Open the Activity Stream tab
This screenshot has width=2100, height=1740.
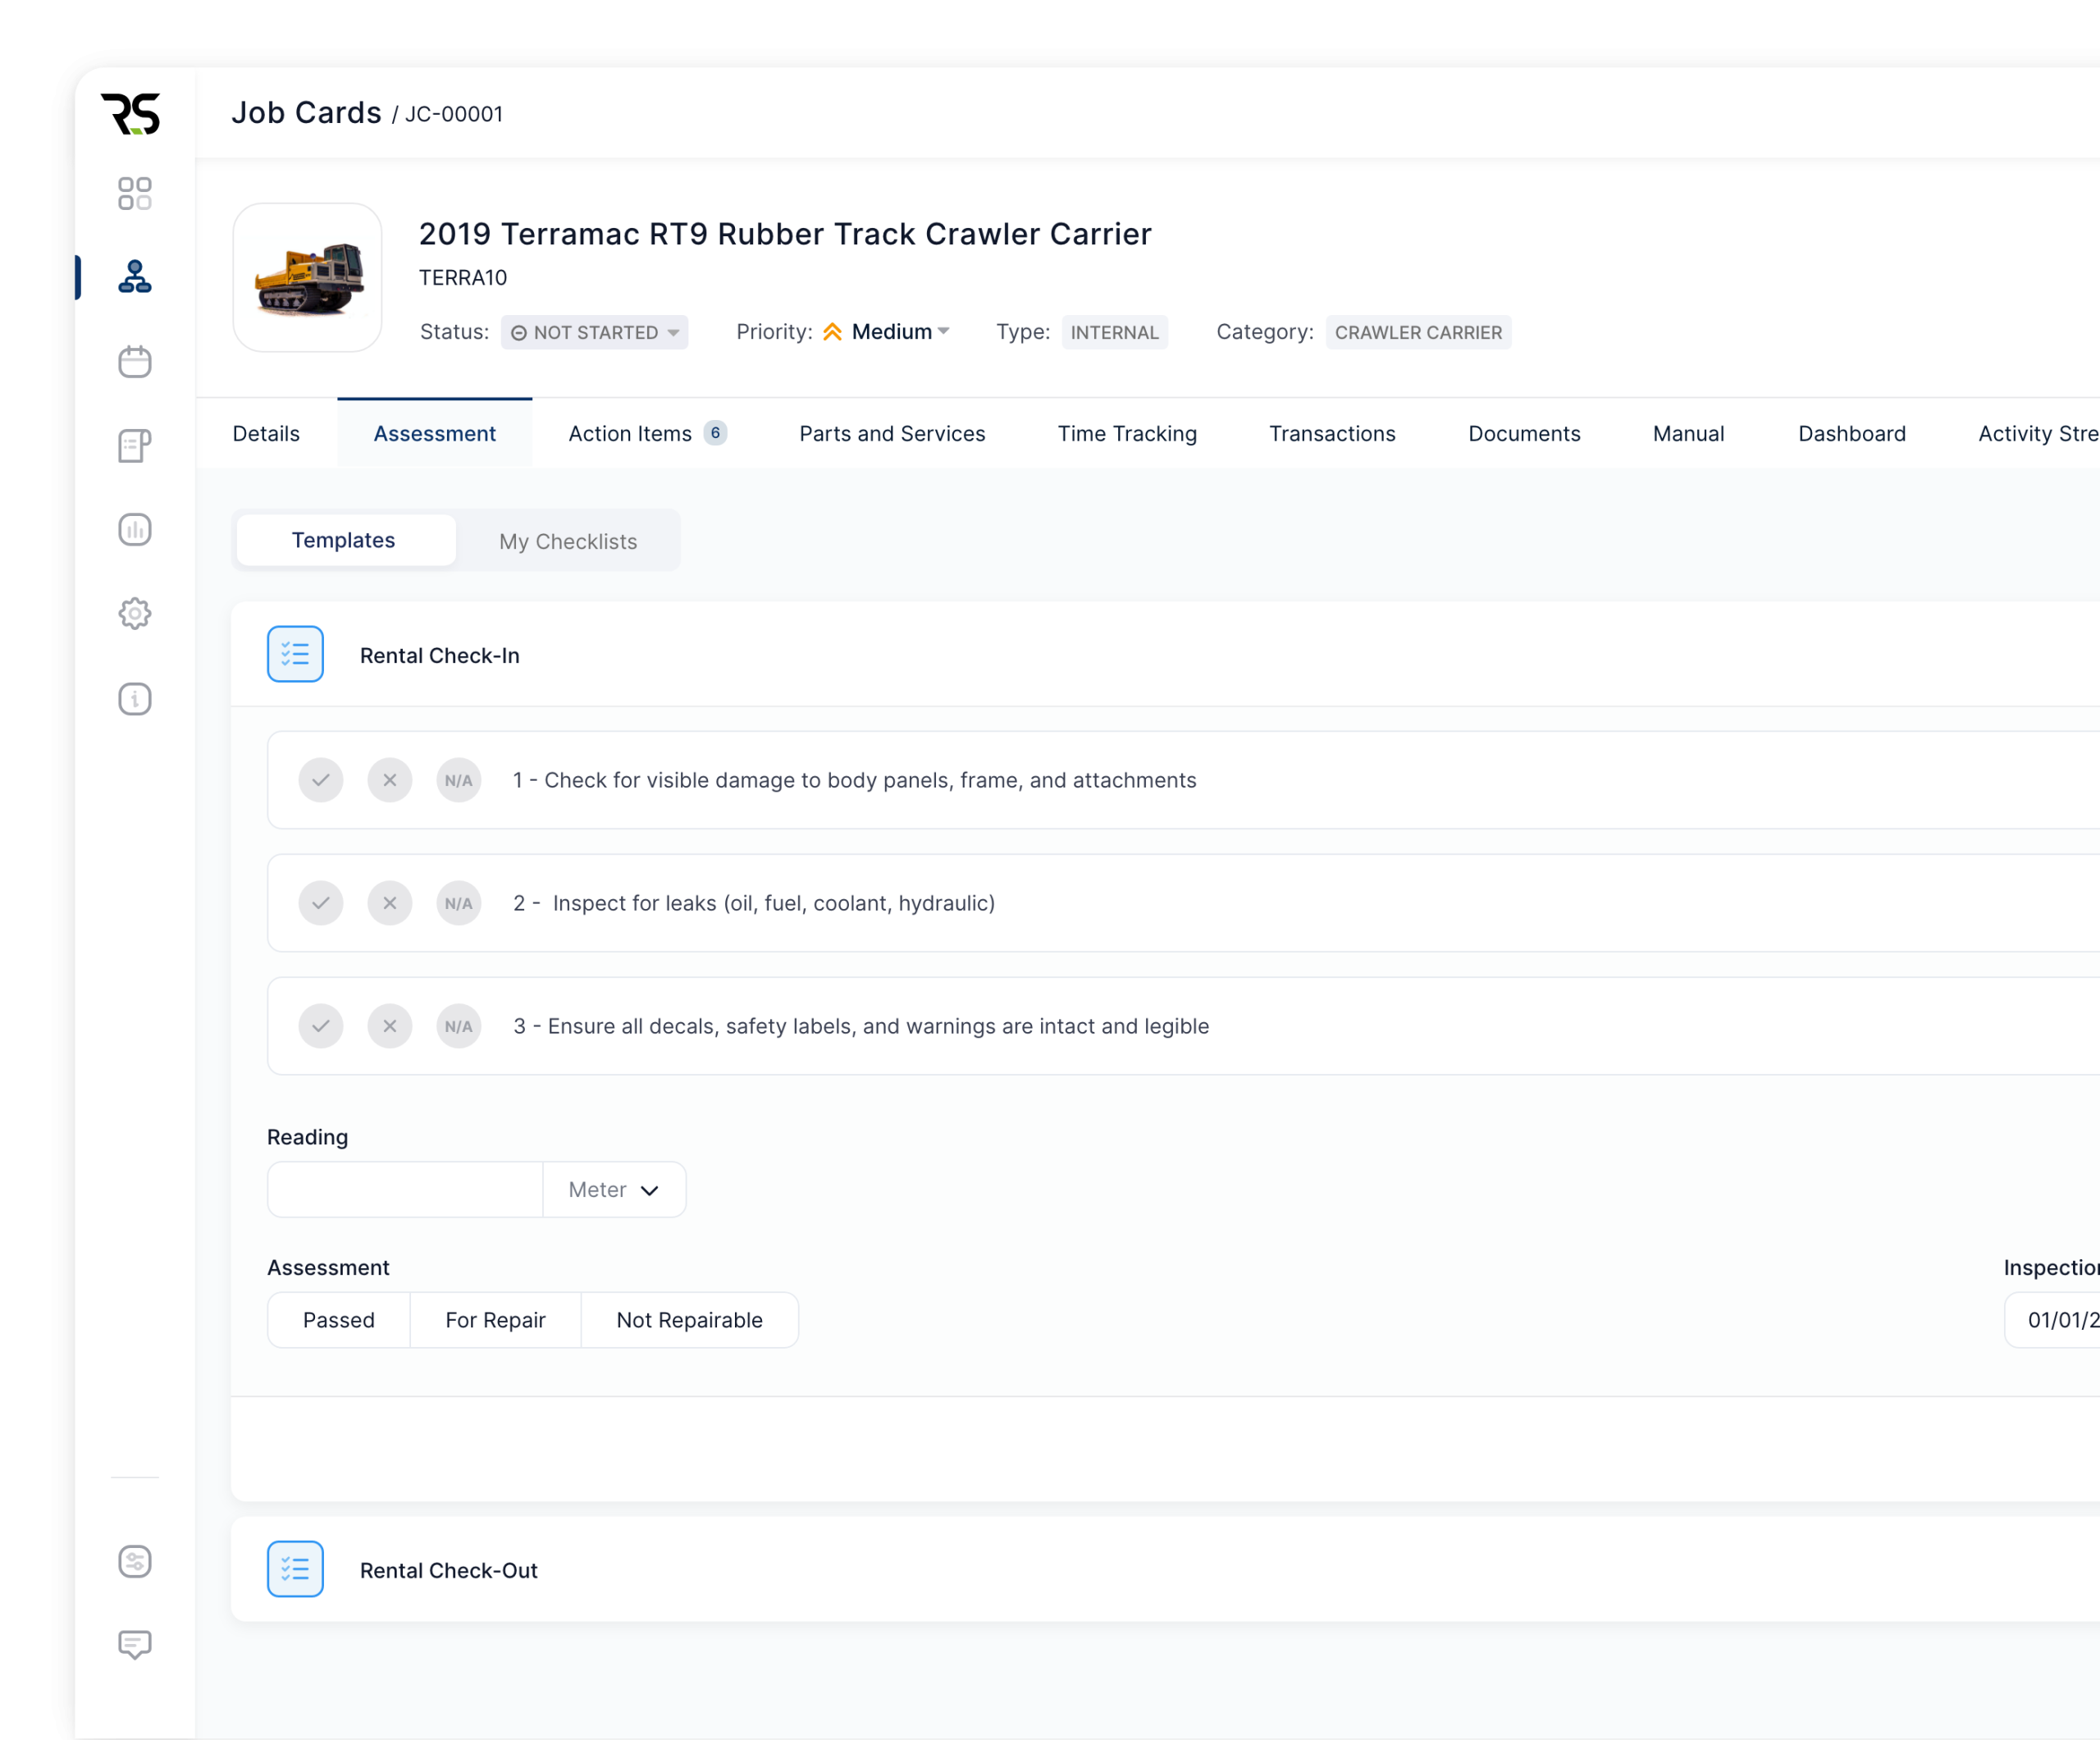point(2038,433)
